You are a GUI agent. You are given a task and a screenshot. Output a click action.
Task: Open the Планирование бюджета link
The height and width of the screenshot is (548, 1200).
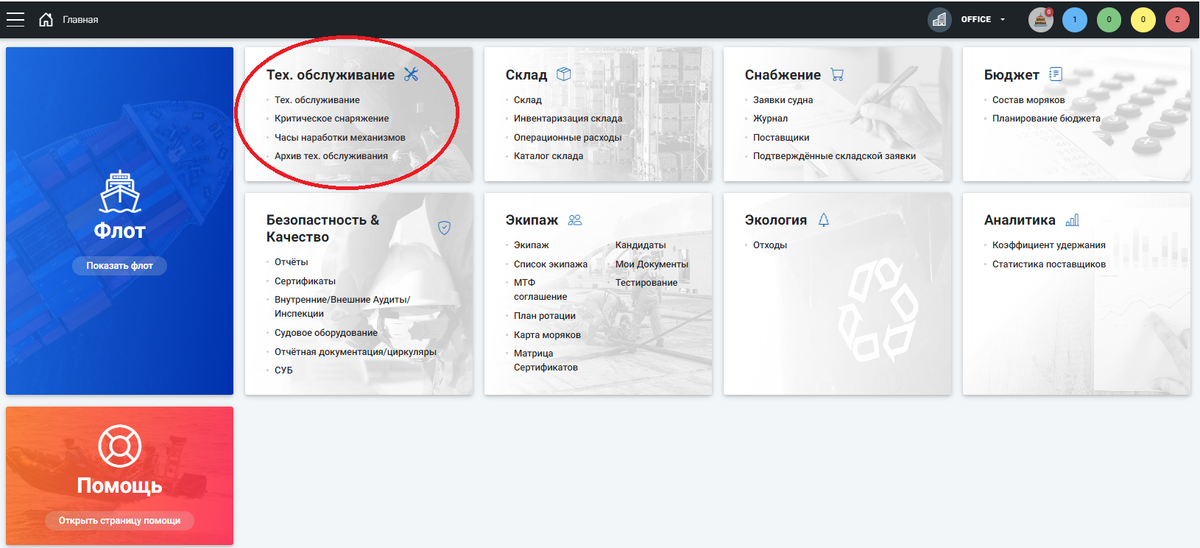[x=1046, y=118]
